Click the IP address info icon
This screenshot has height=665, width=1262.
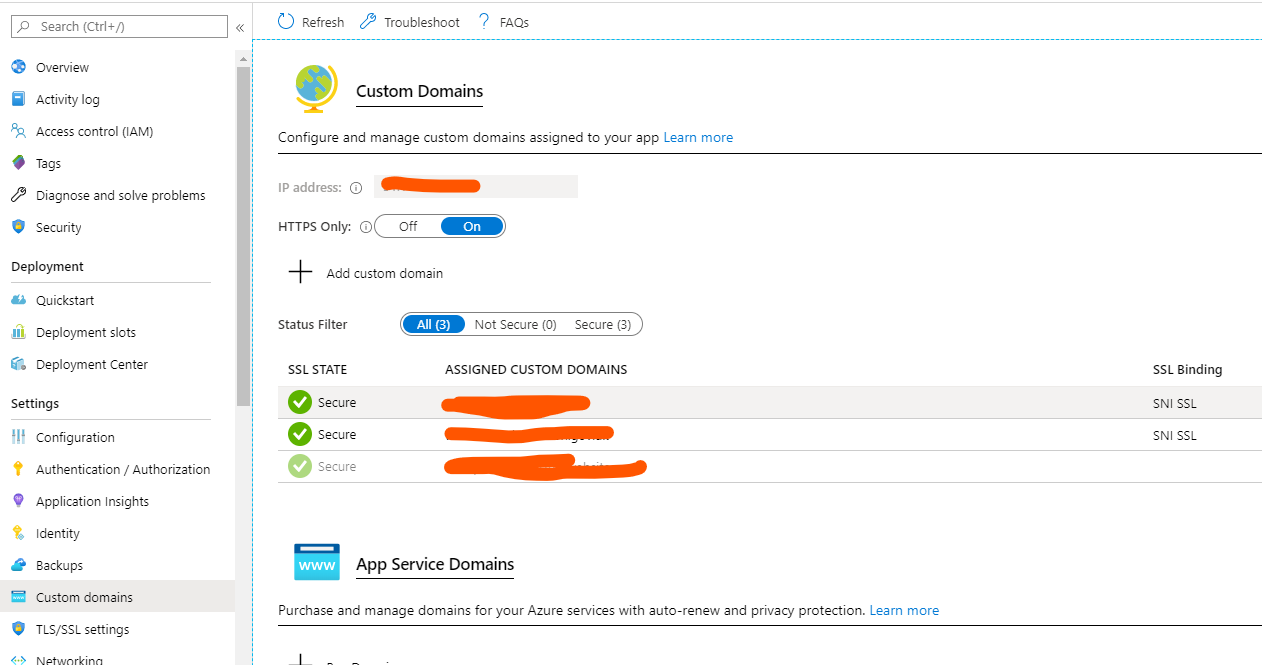[356, 188]
